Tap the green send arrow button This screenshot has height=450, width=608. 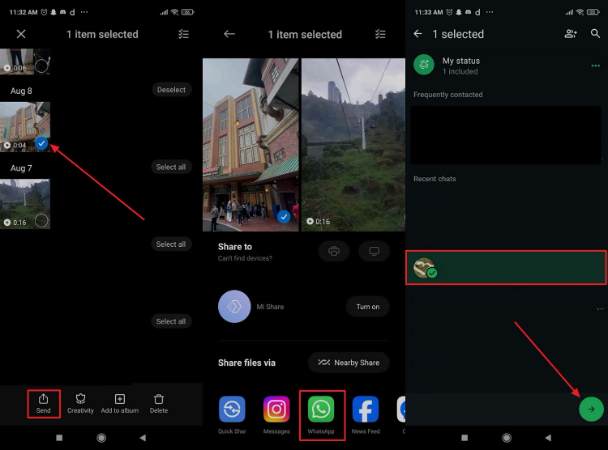pyautogui.click(x=591, y=409)
